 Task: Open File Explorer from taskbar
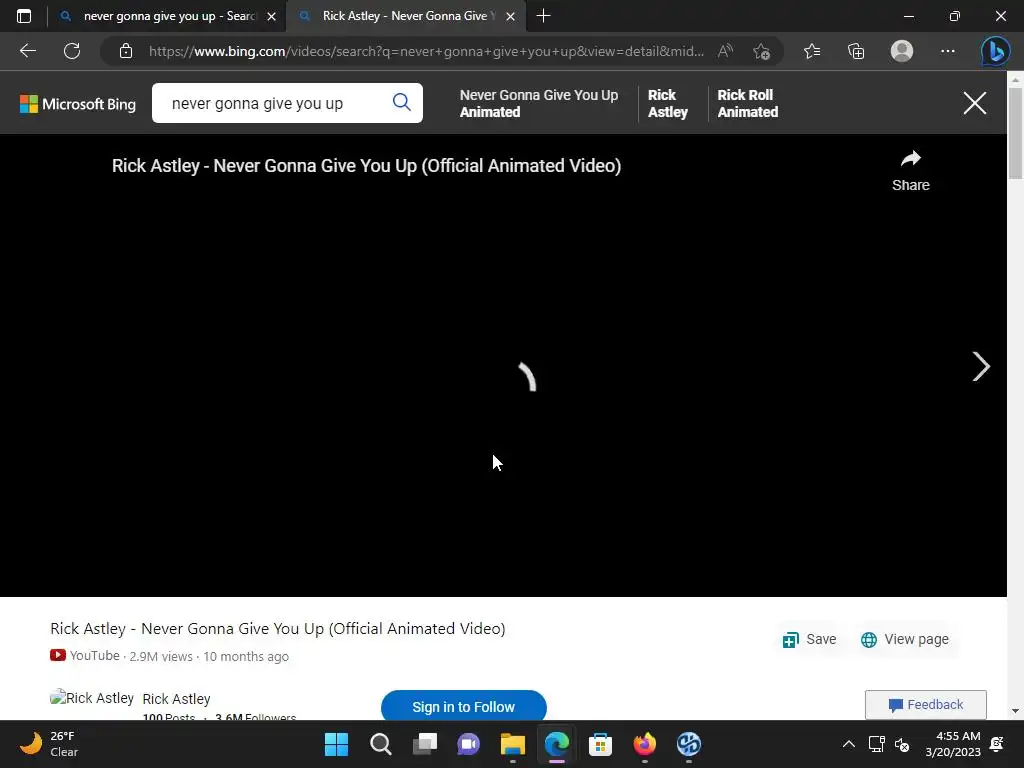(513, 744)
